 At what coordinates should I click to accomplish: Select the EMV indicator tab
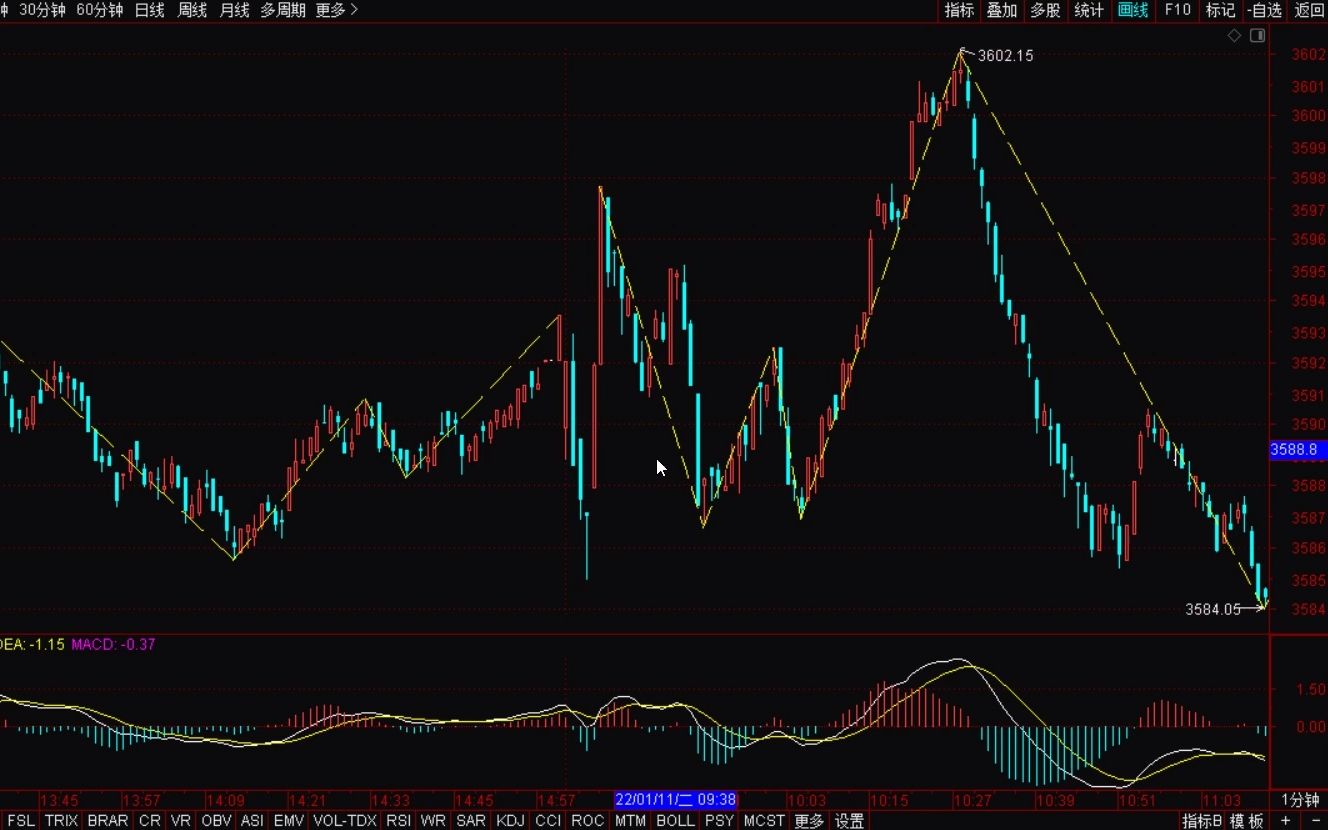click(288, 821)
